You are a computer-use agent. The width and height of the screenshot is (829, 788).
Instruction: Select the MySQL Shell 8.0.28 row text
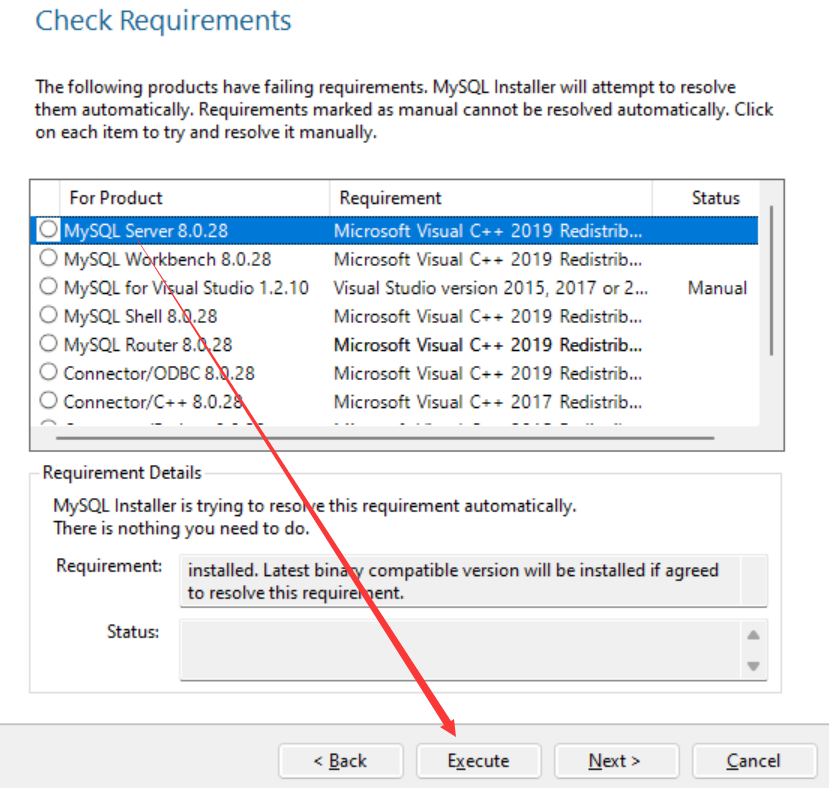[141, 316]
